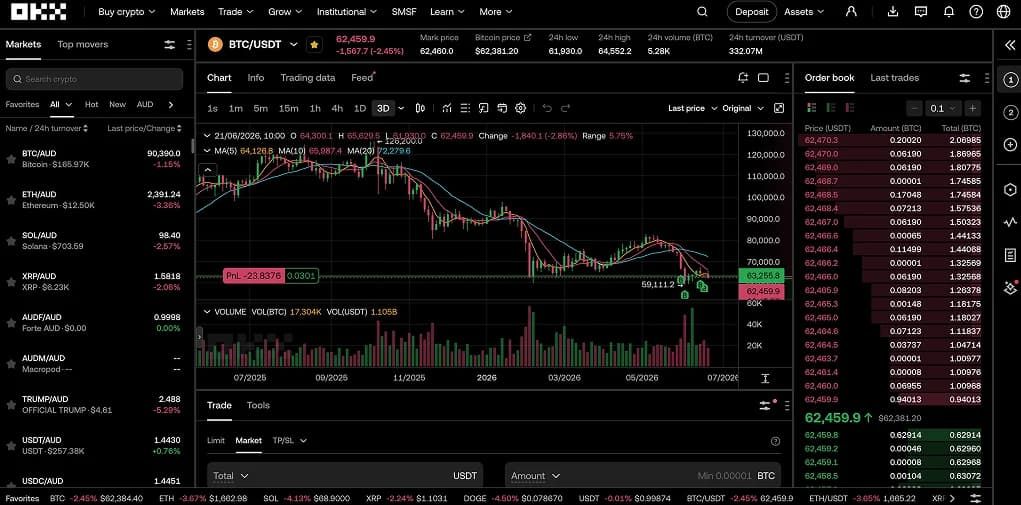Select the 15m timeframe
This screenshot has width=1021, height=505.
tap(288, 108)
